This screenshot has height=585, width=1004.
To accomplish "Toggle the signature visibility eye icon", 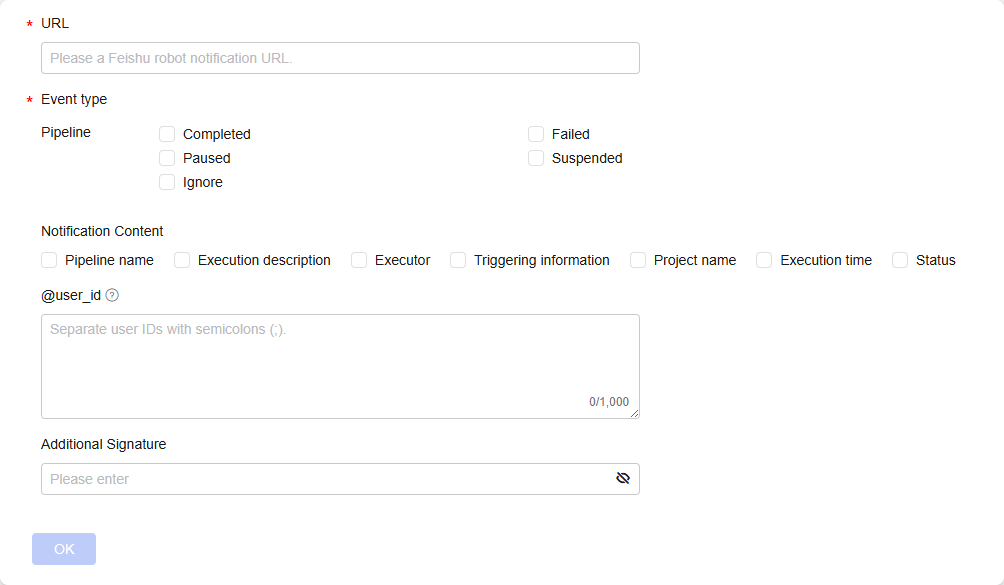I will click(x=623, y=479).
